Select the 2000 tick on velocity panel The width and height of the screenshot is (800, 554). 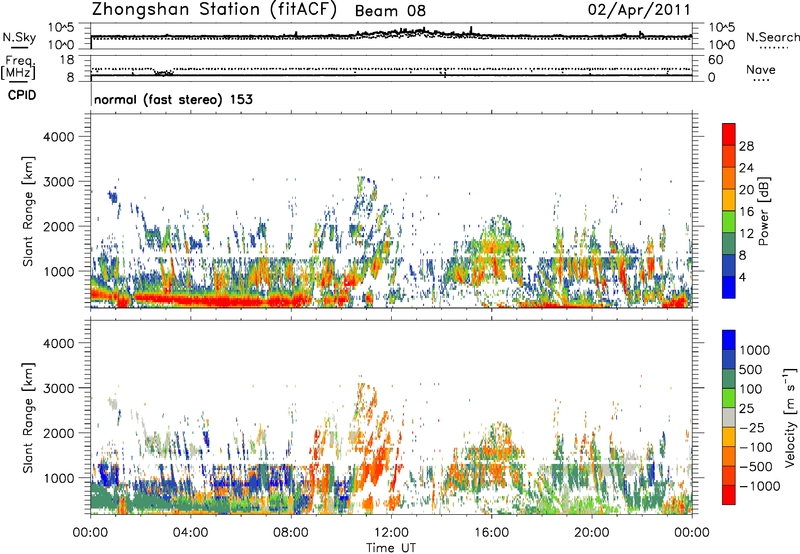coord(58,433)
